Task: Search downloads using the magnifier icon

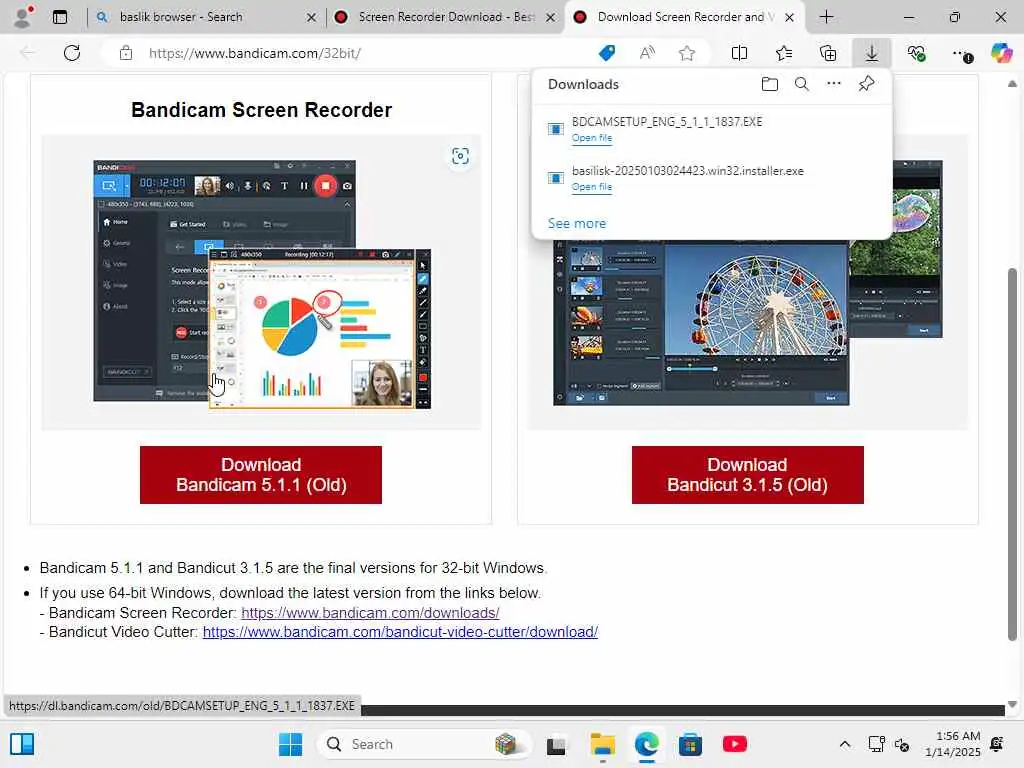Action: pyautogui.click(x=802, y=84)
